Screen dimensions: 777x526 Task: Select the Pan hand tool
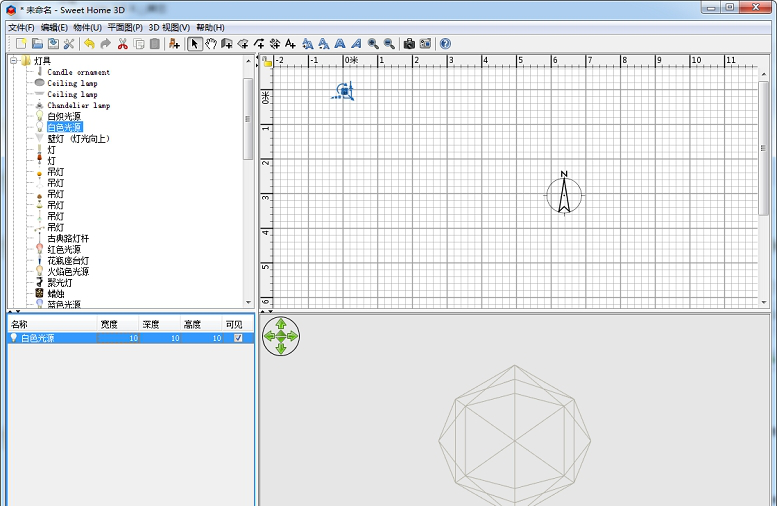(211, 44)
